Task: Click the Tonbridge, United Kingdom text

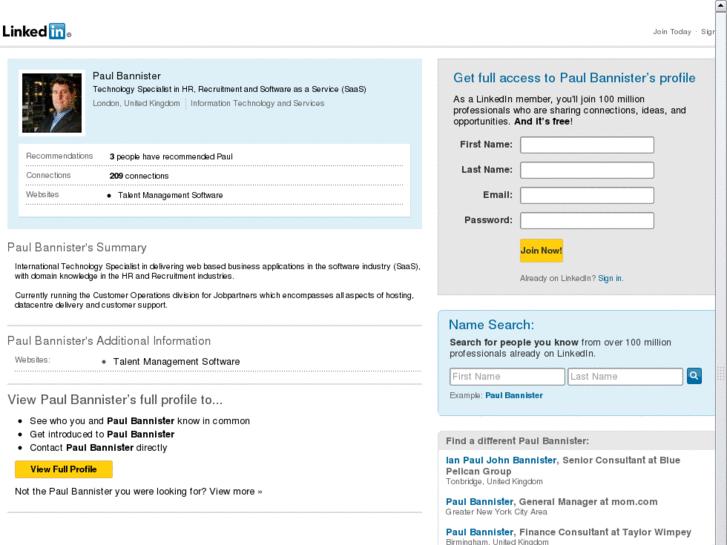Action: pos(494,481)
